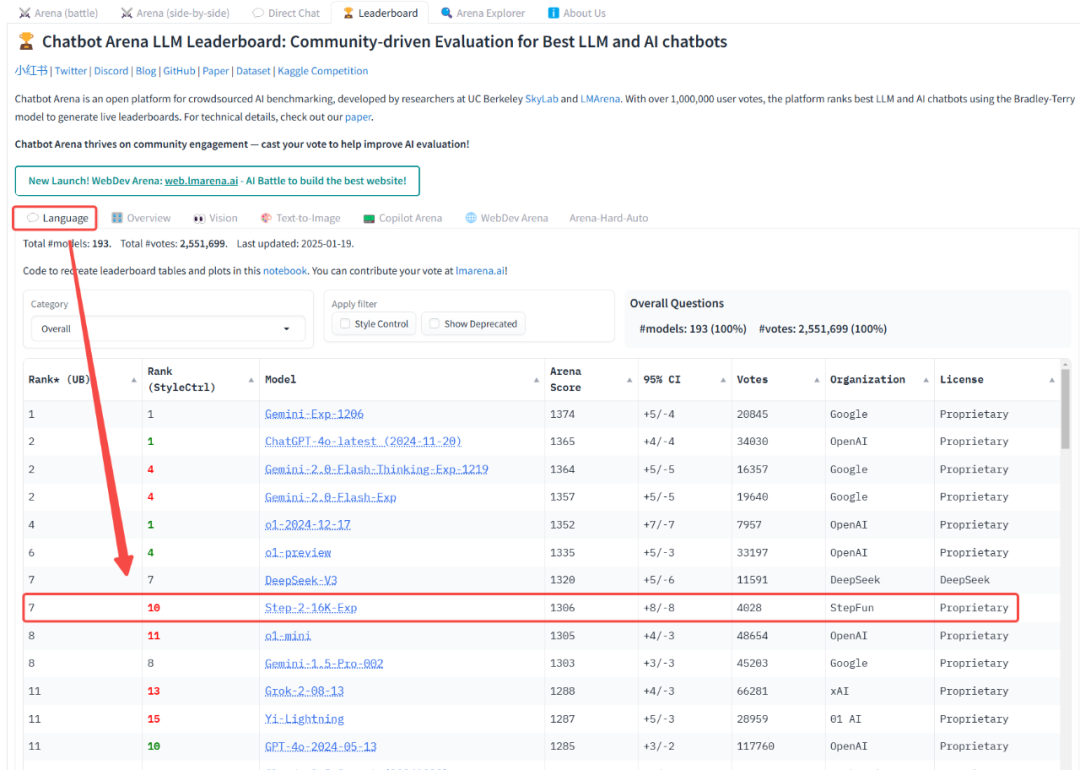Open the Step-2-16K-Exp model link
This screenshot has height=770, width=1080.
click(x=310, y=608)
